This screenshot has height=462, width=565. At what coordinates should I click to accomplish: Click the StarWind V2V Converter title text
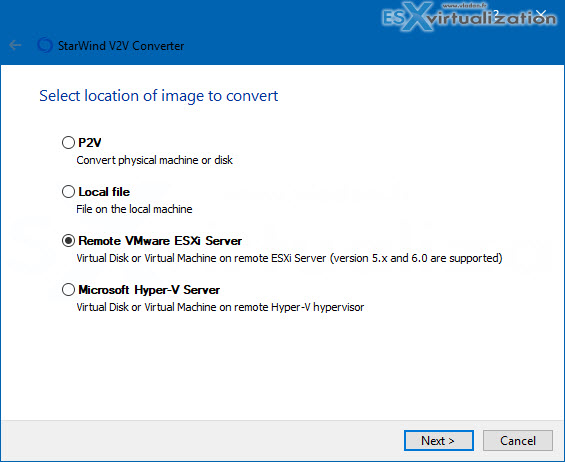[x=121, y=46]
